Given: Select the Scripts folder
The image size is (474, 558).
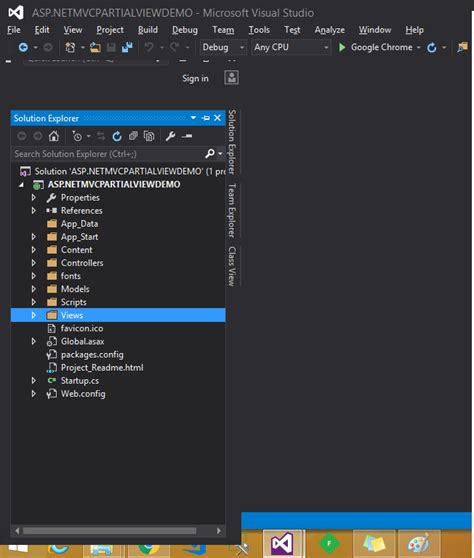Looking at the screenshot, I should point(74,302).
